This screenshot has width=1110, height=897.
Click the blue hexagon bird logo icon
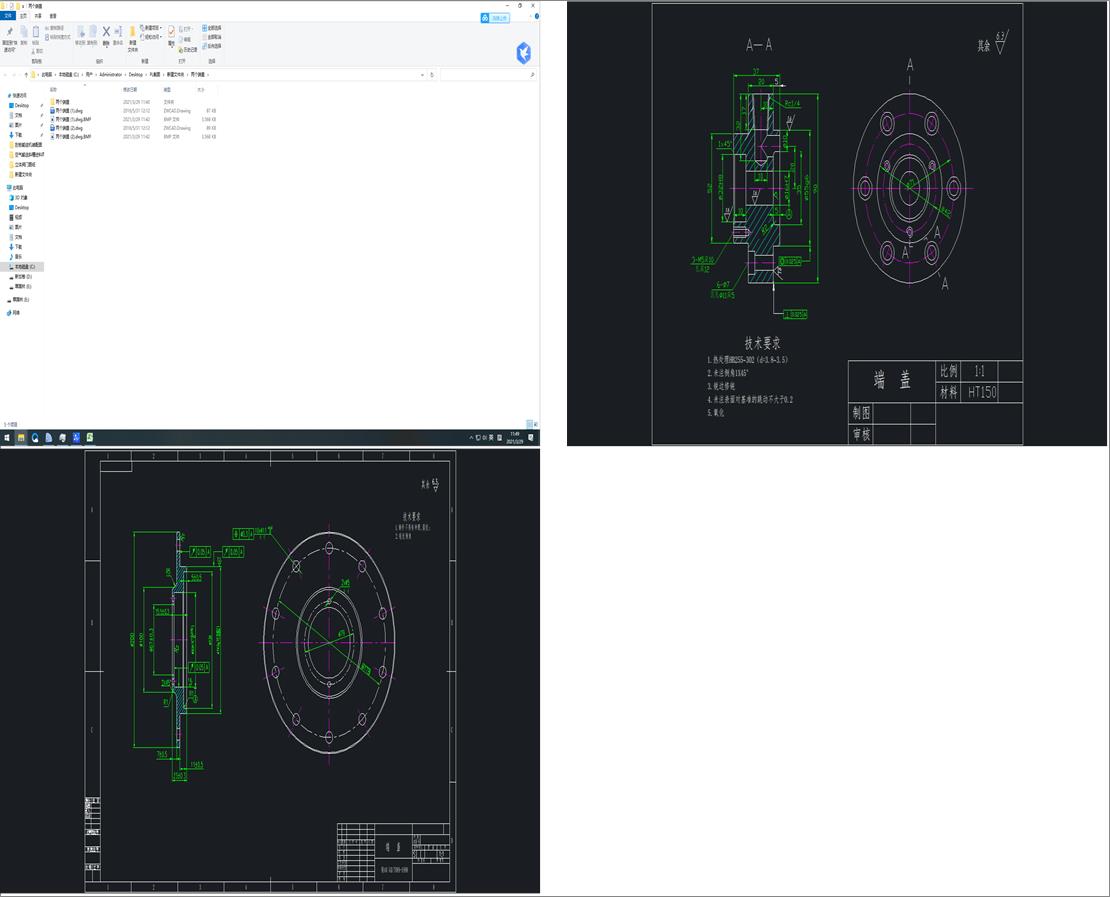524,53
